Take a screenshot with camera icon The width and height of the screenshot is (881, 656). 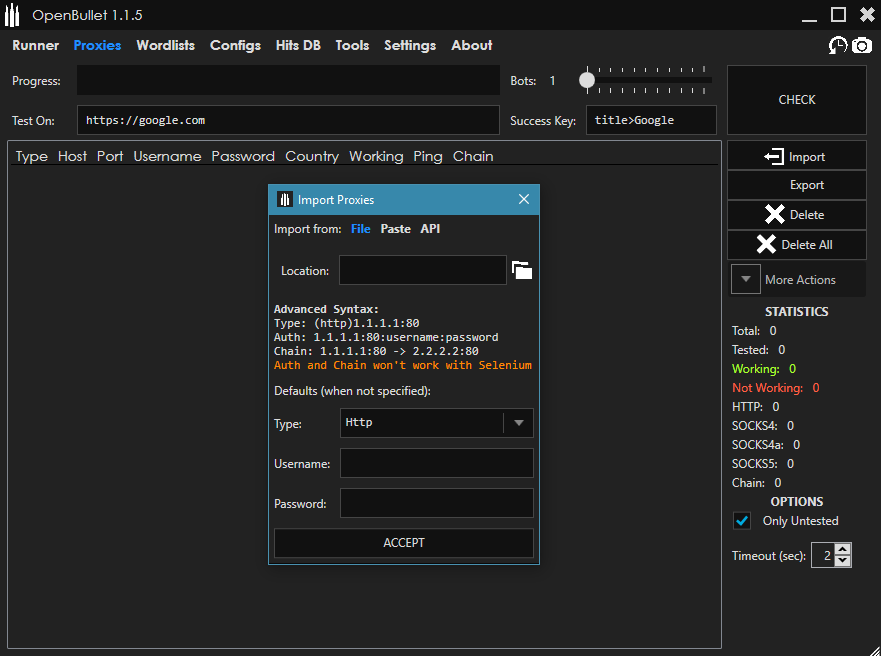click(x=862, y=45)
